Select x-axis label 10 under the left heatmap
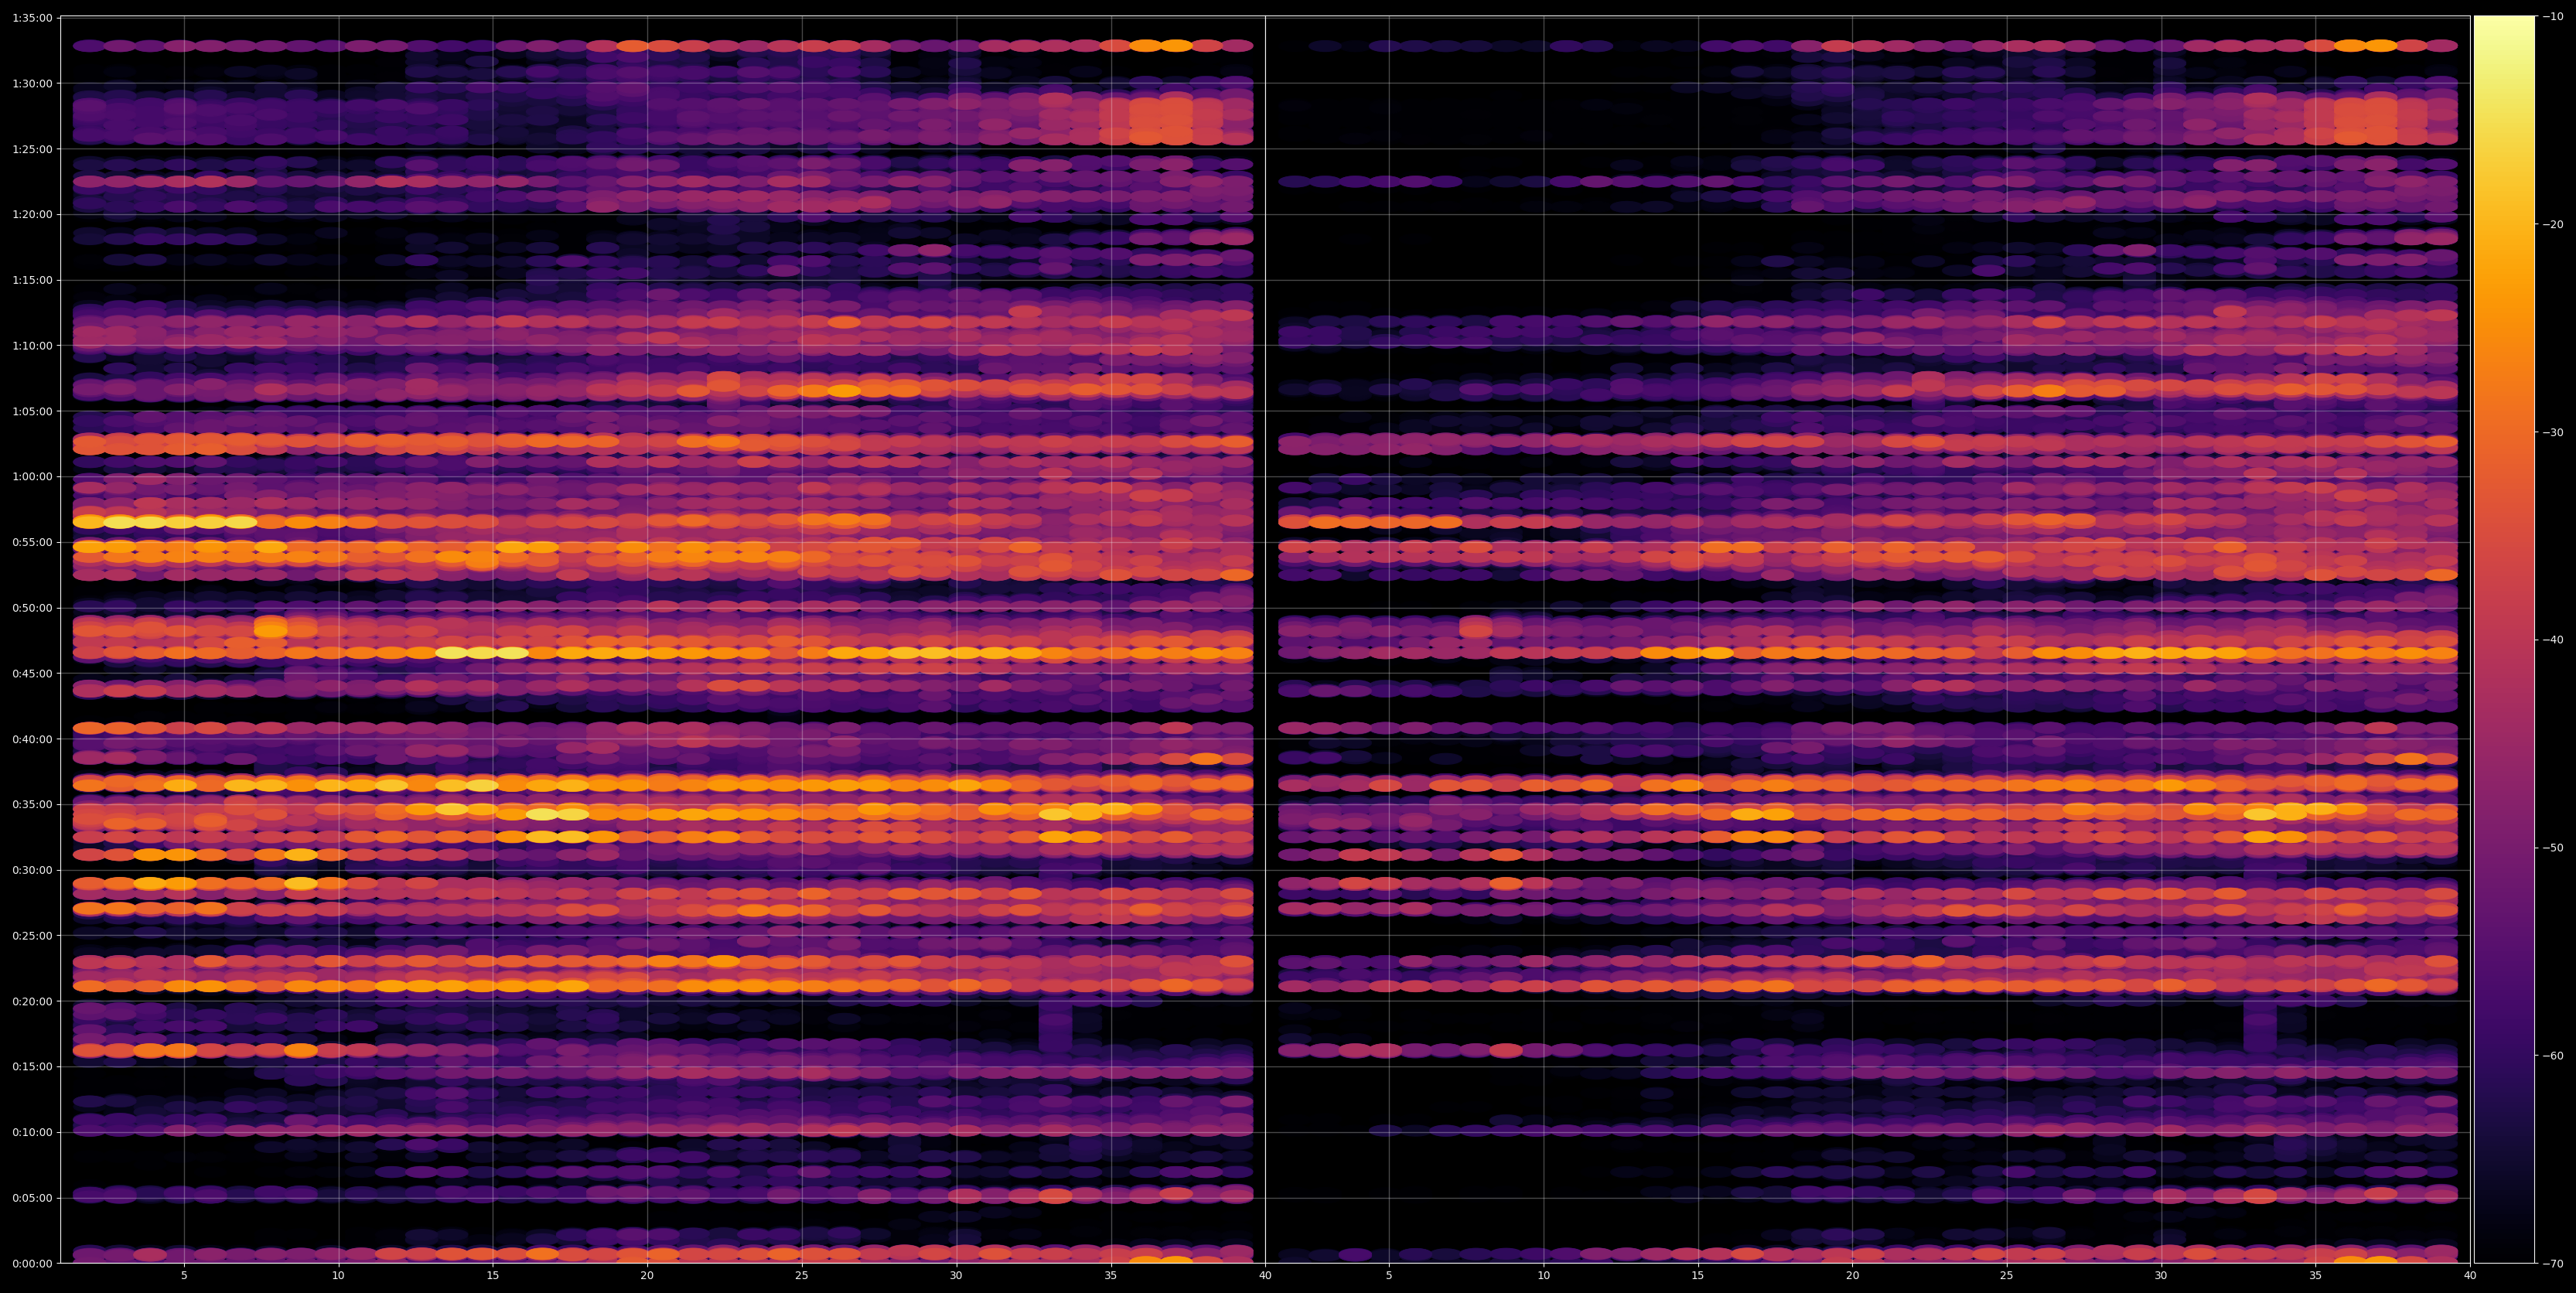The height and width of the screenshot is (1293, 2576). [338, 1276]
